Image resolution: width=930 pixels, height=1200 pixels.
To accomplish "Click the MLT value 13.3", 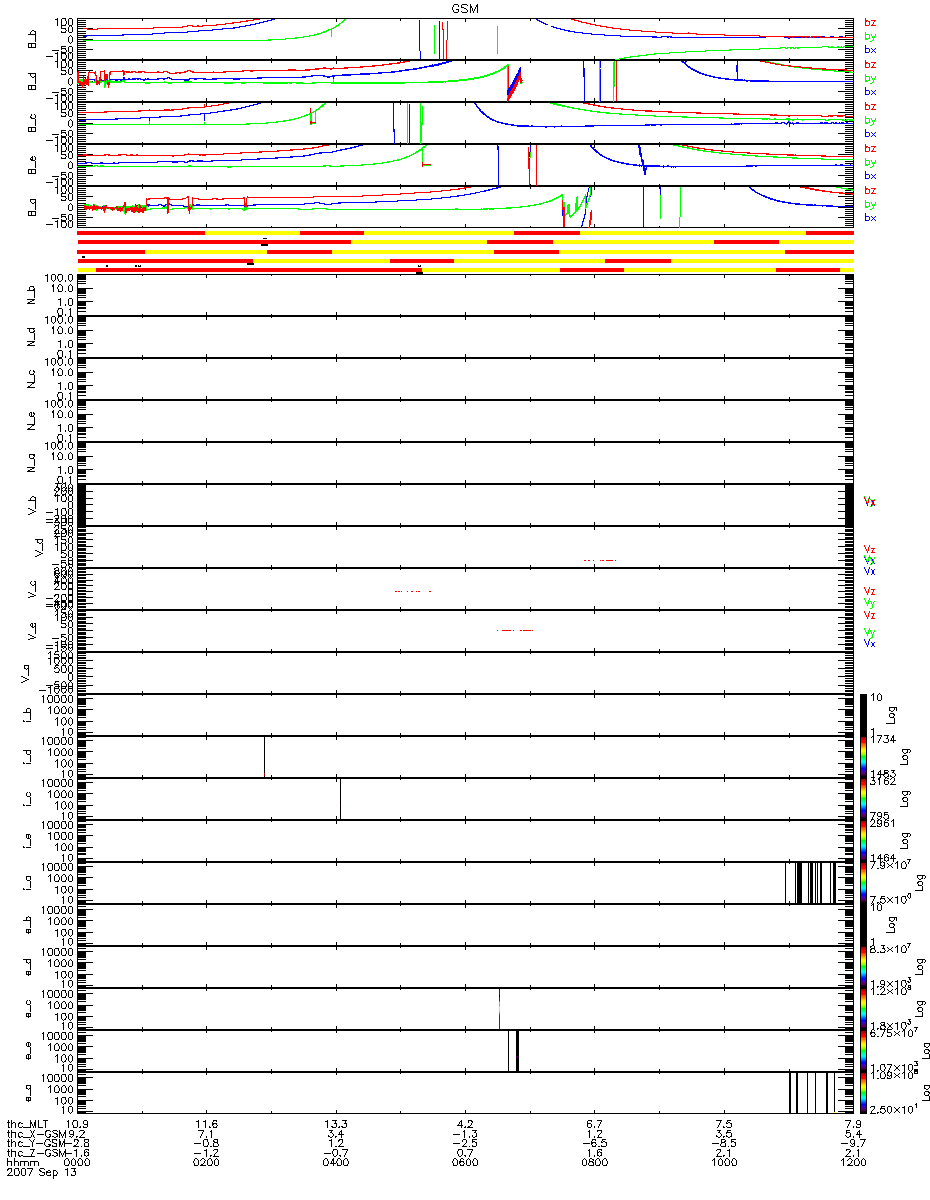I will tap(336, 1124).
